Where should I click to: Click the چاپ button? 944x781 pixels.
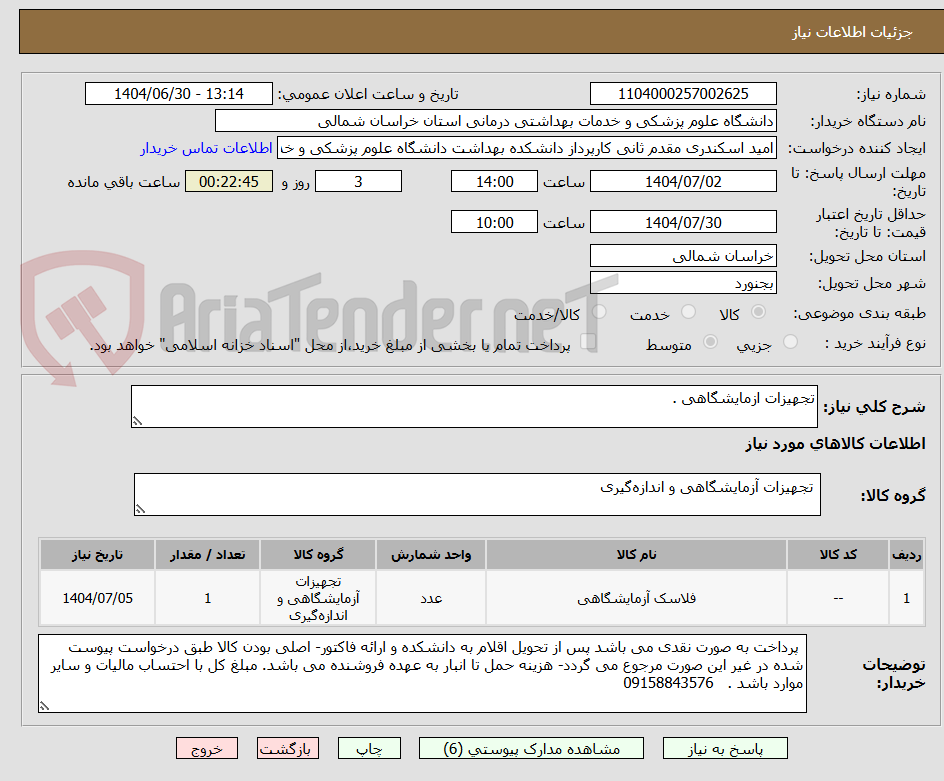click(x=368, y=748)
